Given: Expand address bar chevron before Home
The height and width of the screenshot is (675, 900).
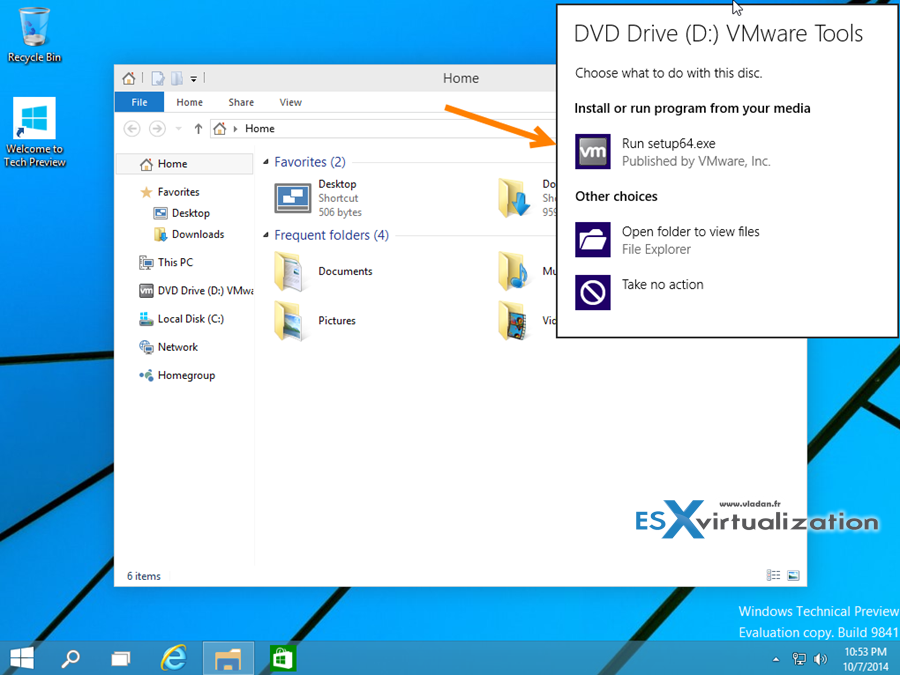Looking at the screenshot, I should [x=235, y=129].
